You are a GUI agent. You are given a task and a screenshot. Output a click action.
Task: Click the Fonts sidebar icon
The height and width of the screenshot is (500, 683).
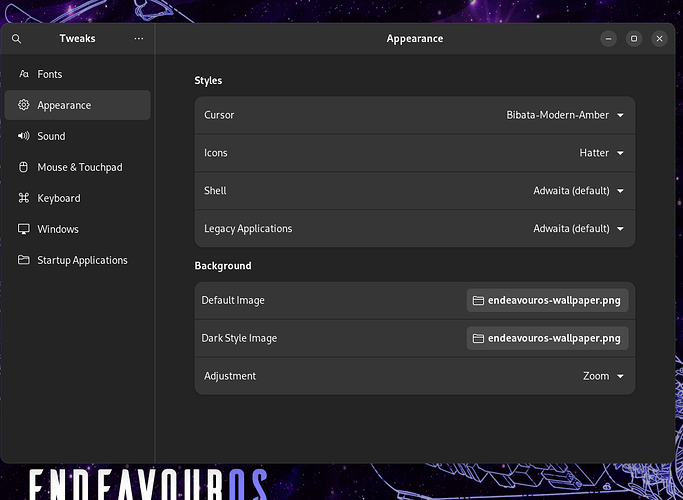coord(24,74)
